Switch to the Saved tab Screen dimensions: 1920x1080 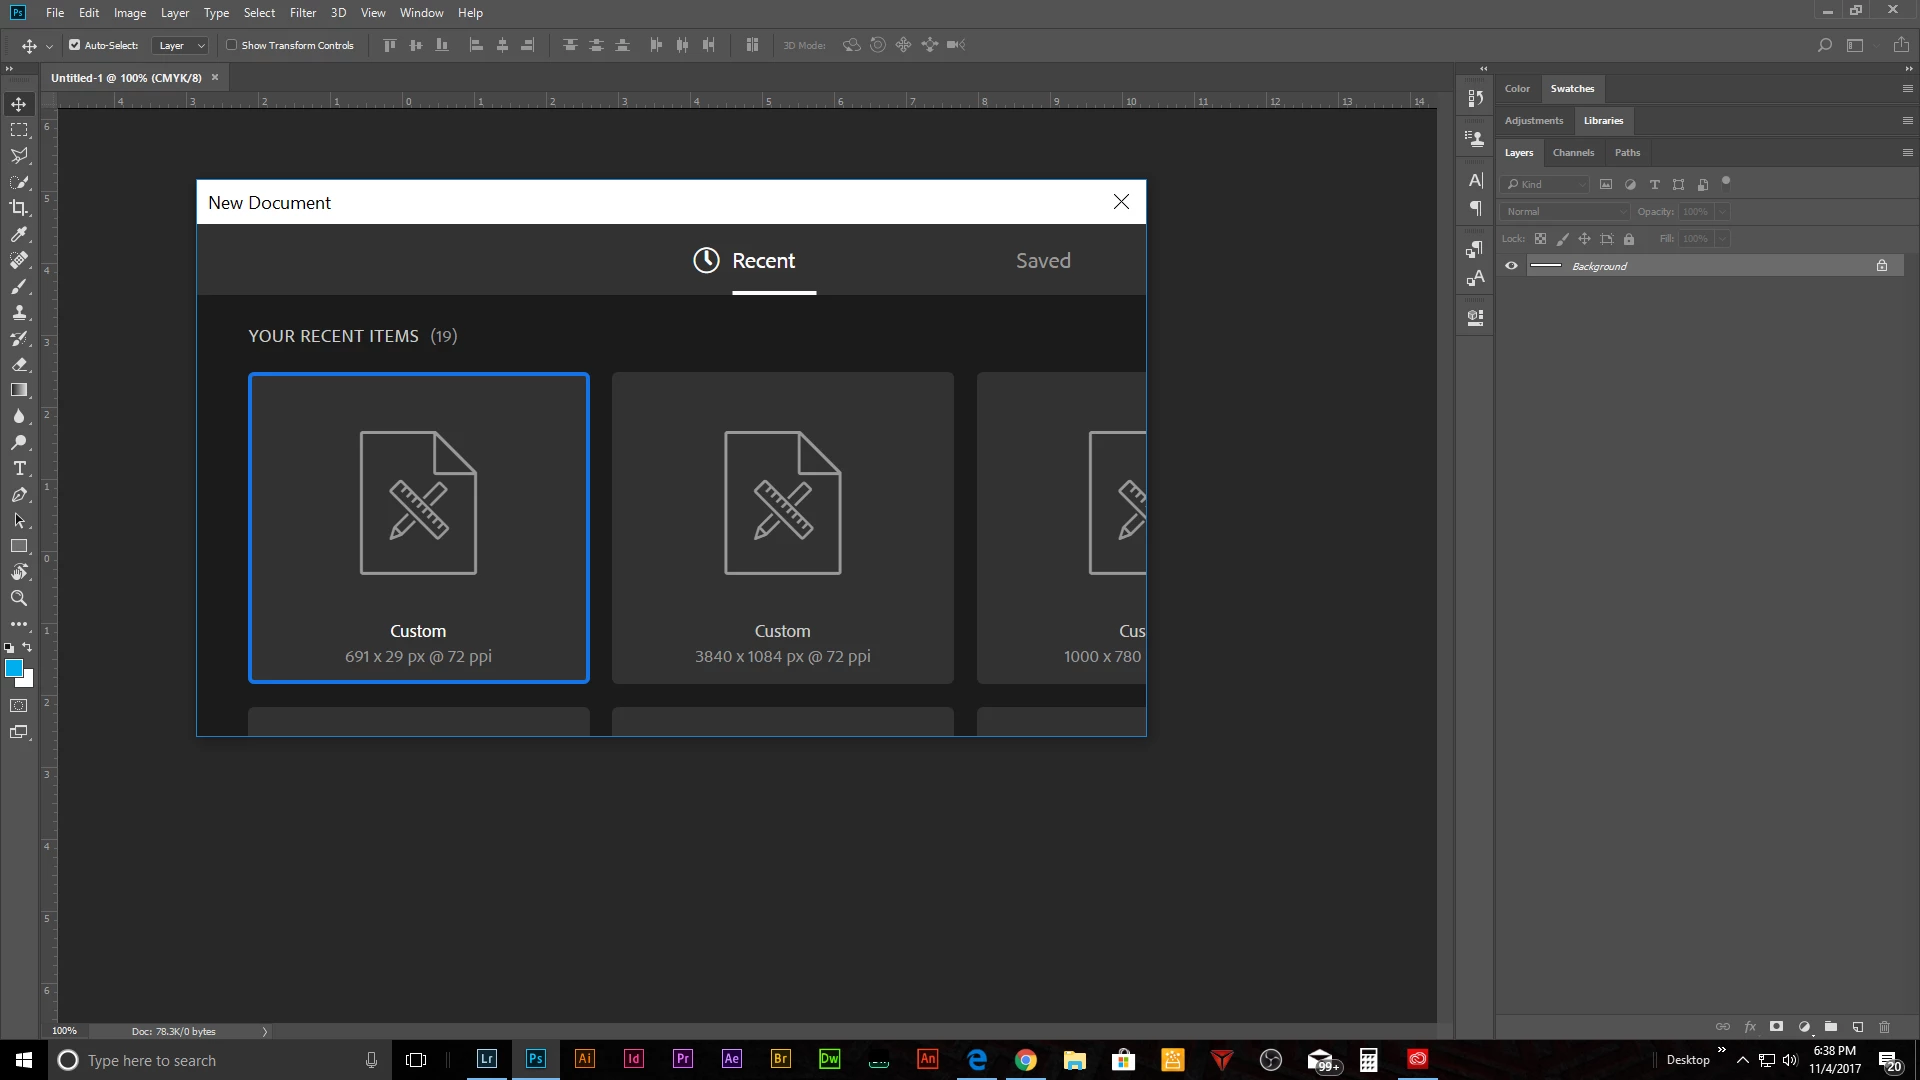click(1043, 261)
